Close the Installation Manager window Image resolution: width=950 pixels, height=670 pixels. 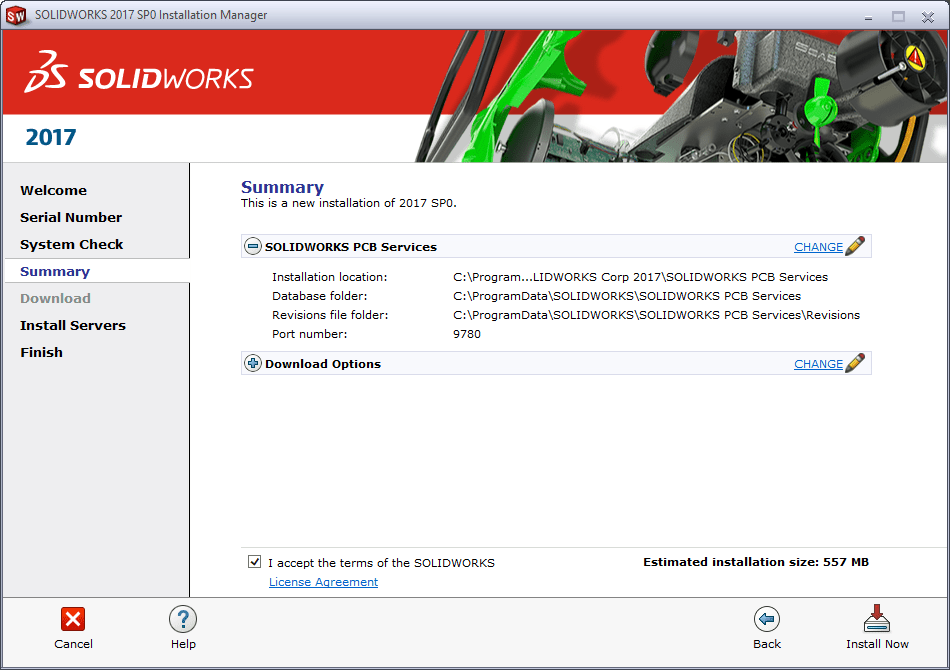tap(925, 16)
